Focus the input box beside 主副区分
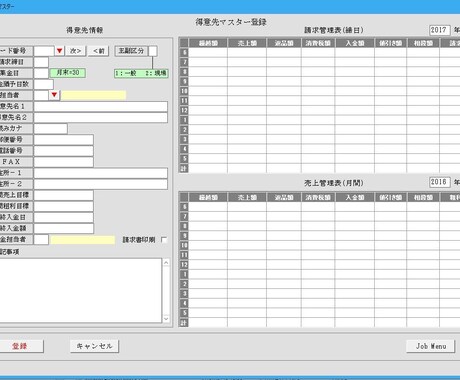 pyautogui.click(x=153, y=51)
